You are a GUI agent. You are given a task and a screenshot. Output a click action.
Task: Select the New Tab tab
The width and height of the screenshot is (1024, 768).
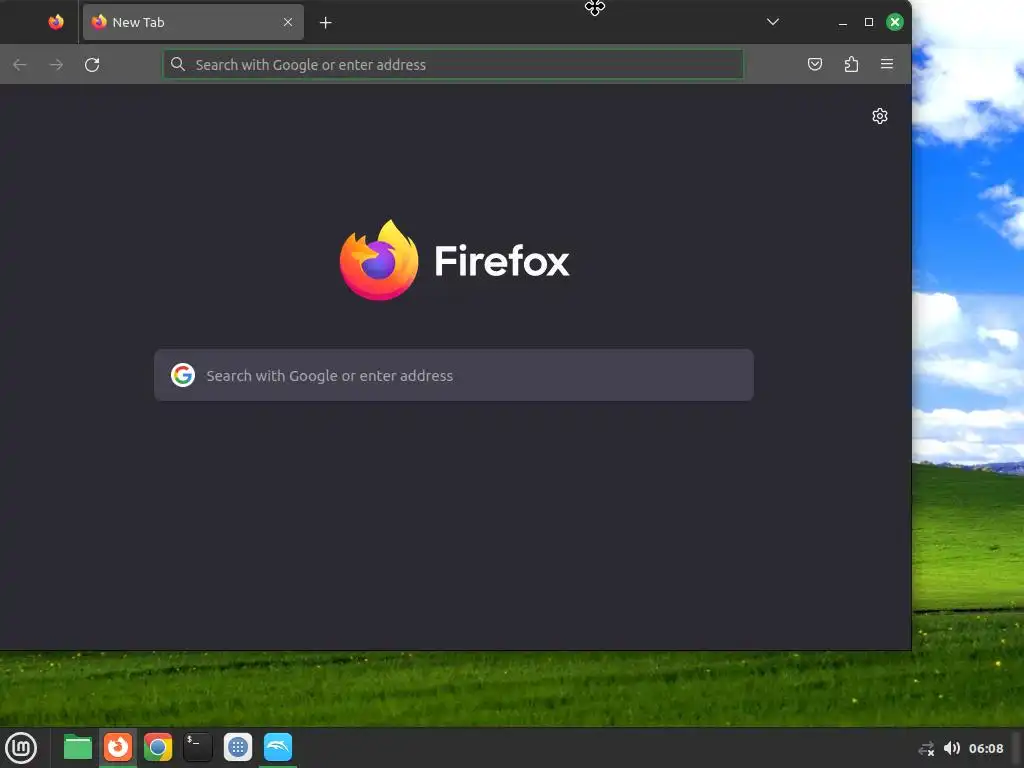click(193, 22)
